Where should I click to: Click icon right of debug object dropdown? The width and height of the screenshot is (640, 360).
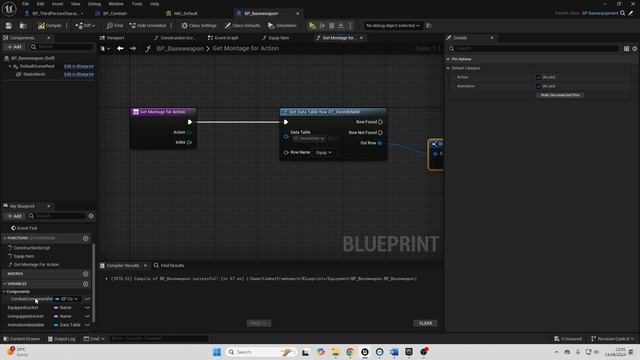[x=429, y=26]
